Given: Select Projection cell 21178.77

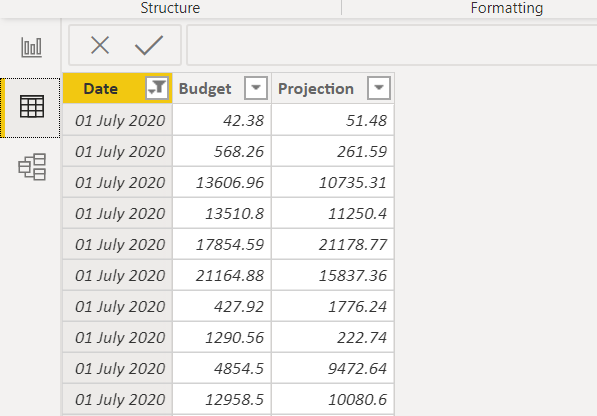Looking at the screenshot, I should [x=333, y=244].
